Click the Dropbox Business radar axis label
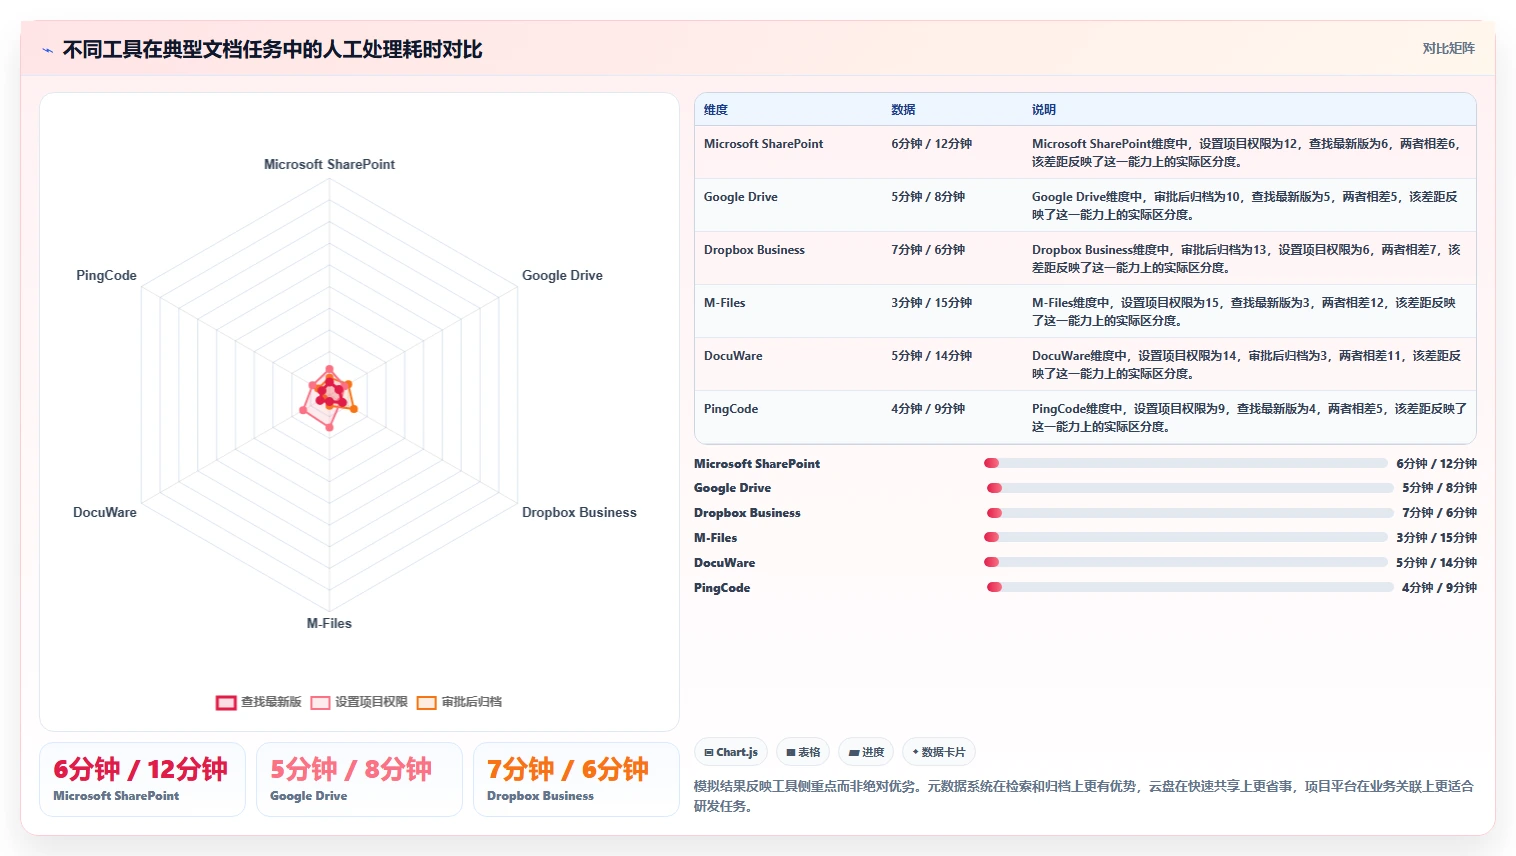Screen dimensions: 1516x856 (579, 512)
